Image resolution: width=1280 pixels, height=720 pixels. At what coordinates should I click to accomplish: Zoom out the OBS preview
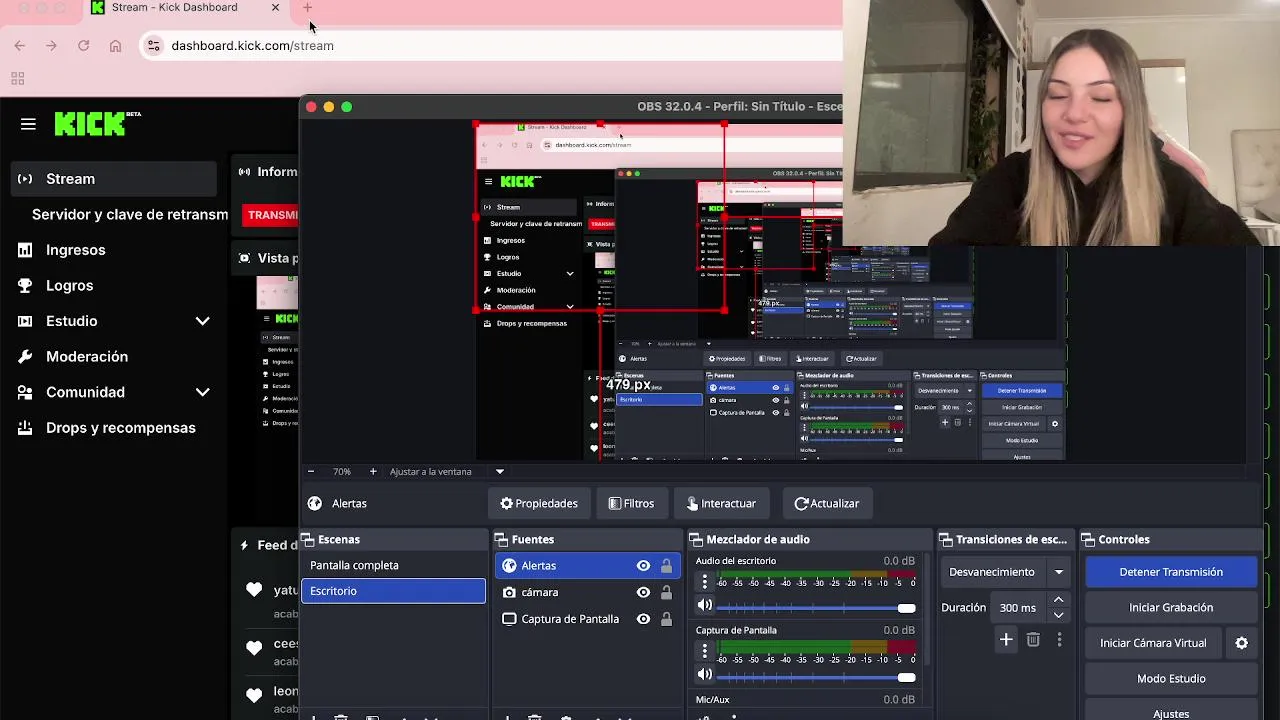[311, 471]
